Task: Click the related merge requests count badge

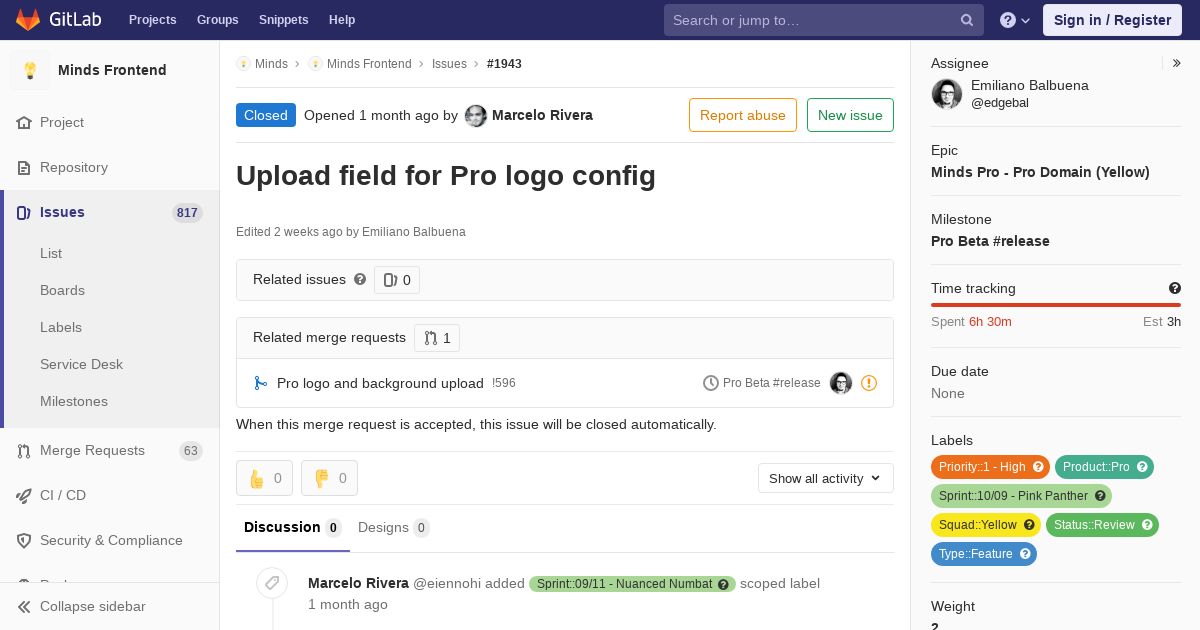Action: click(x=437, y=338)
